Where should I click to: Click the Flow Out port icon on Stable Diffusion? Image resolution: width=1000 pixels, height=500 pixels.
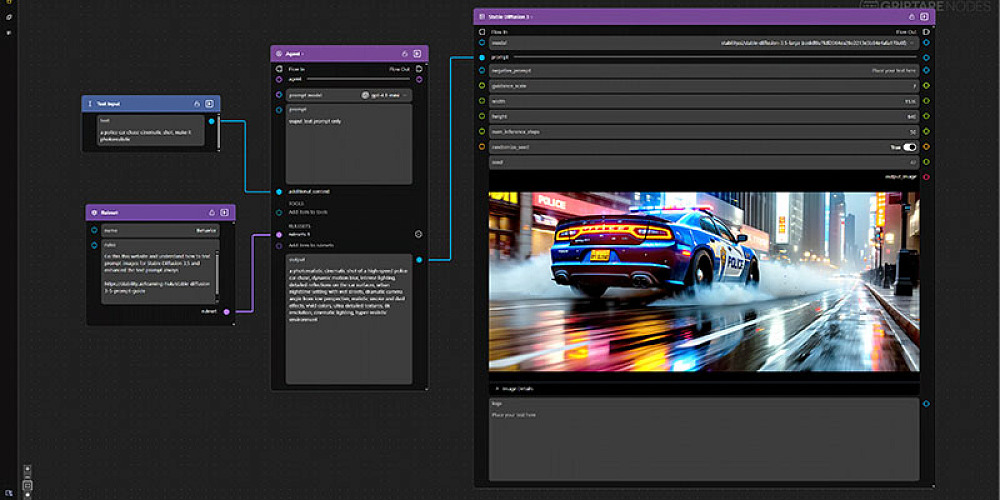click(x=926, y=32)
